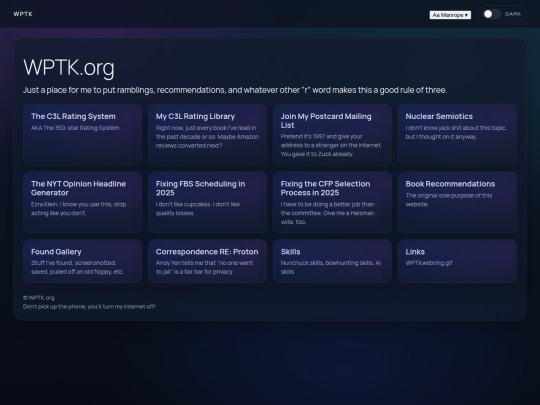540x405 pixels.
Task: Open Join My Postcard Mailing List card
Action: click(332, 135)
